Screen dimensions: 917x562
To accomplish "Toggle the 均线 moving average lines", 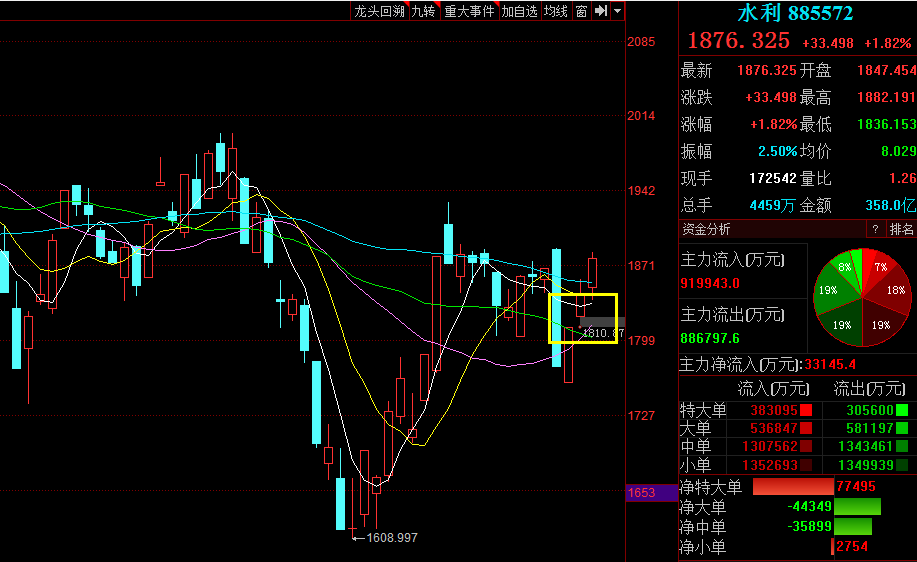I will [556, 11].
